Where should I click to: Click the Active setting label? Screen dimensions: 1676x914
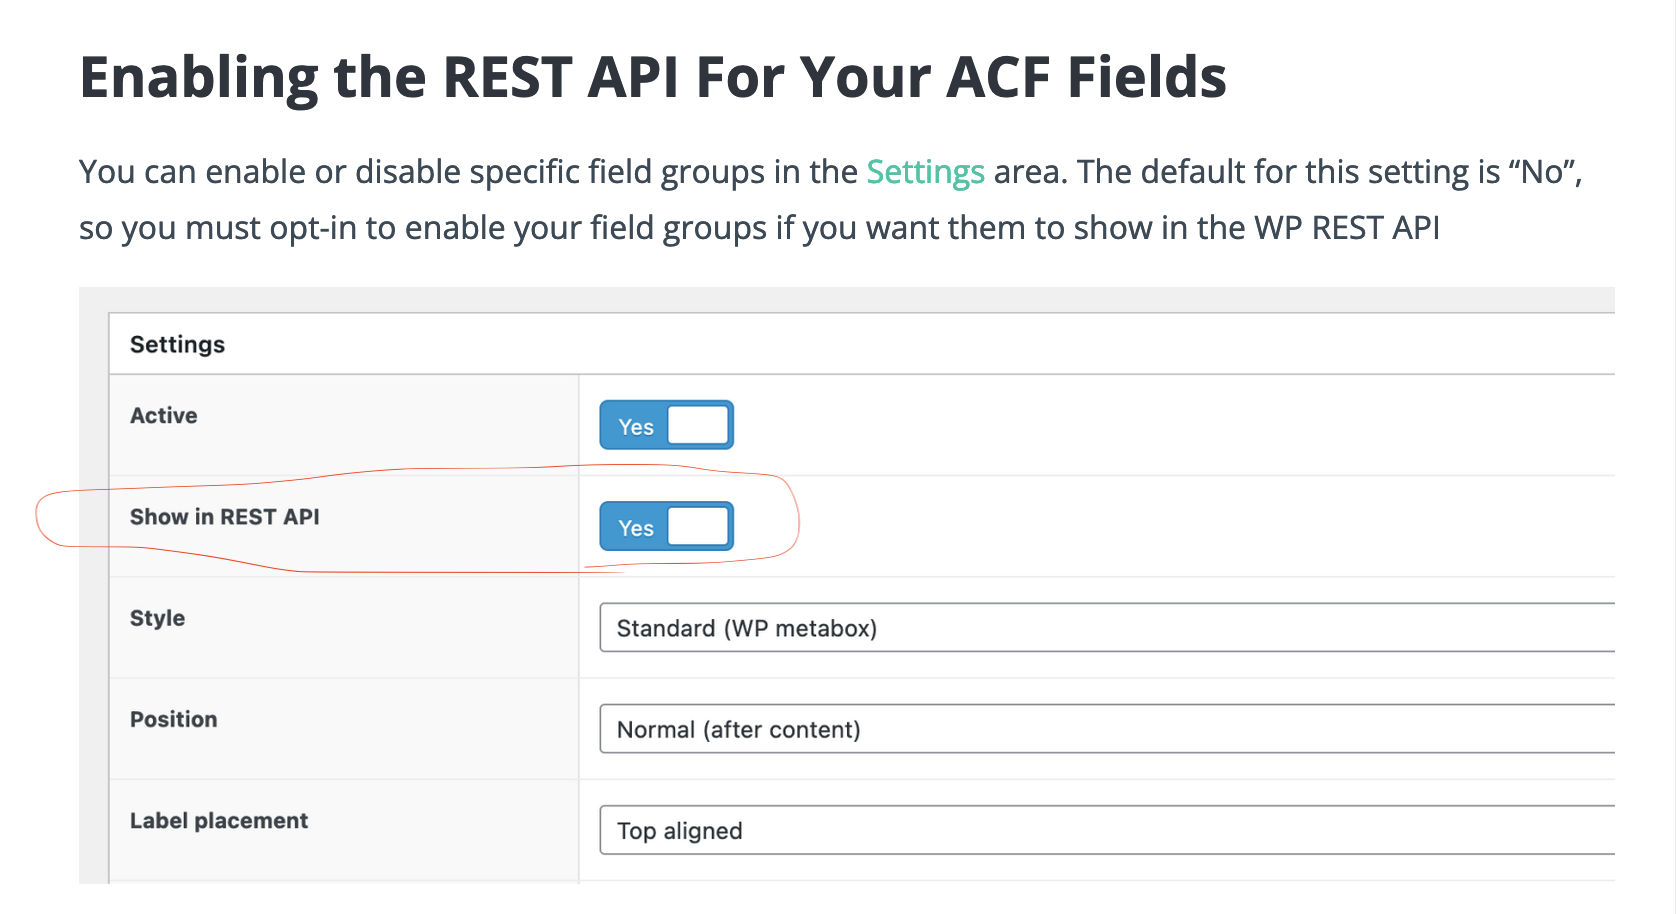point(164,416)
